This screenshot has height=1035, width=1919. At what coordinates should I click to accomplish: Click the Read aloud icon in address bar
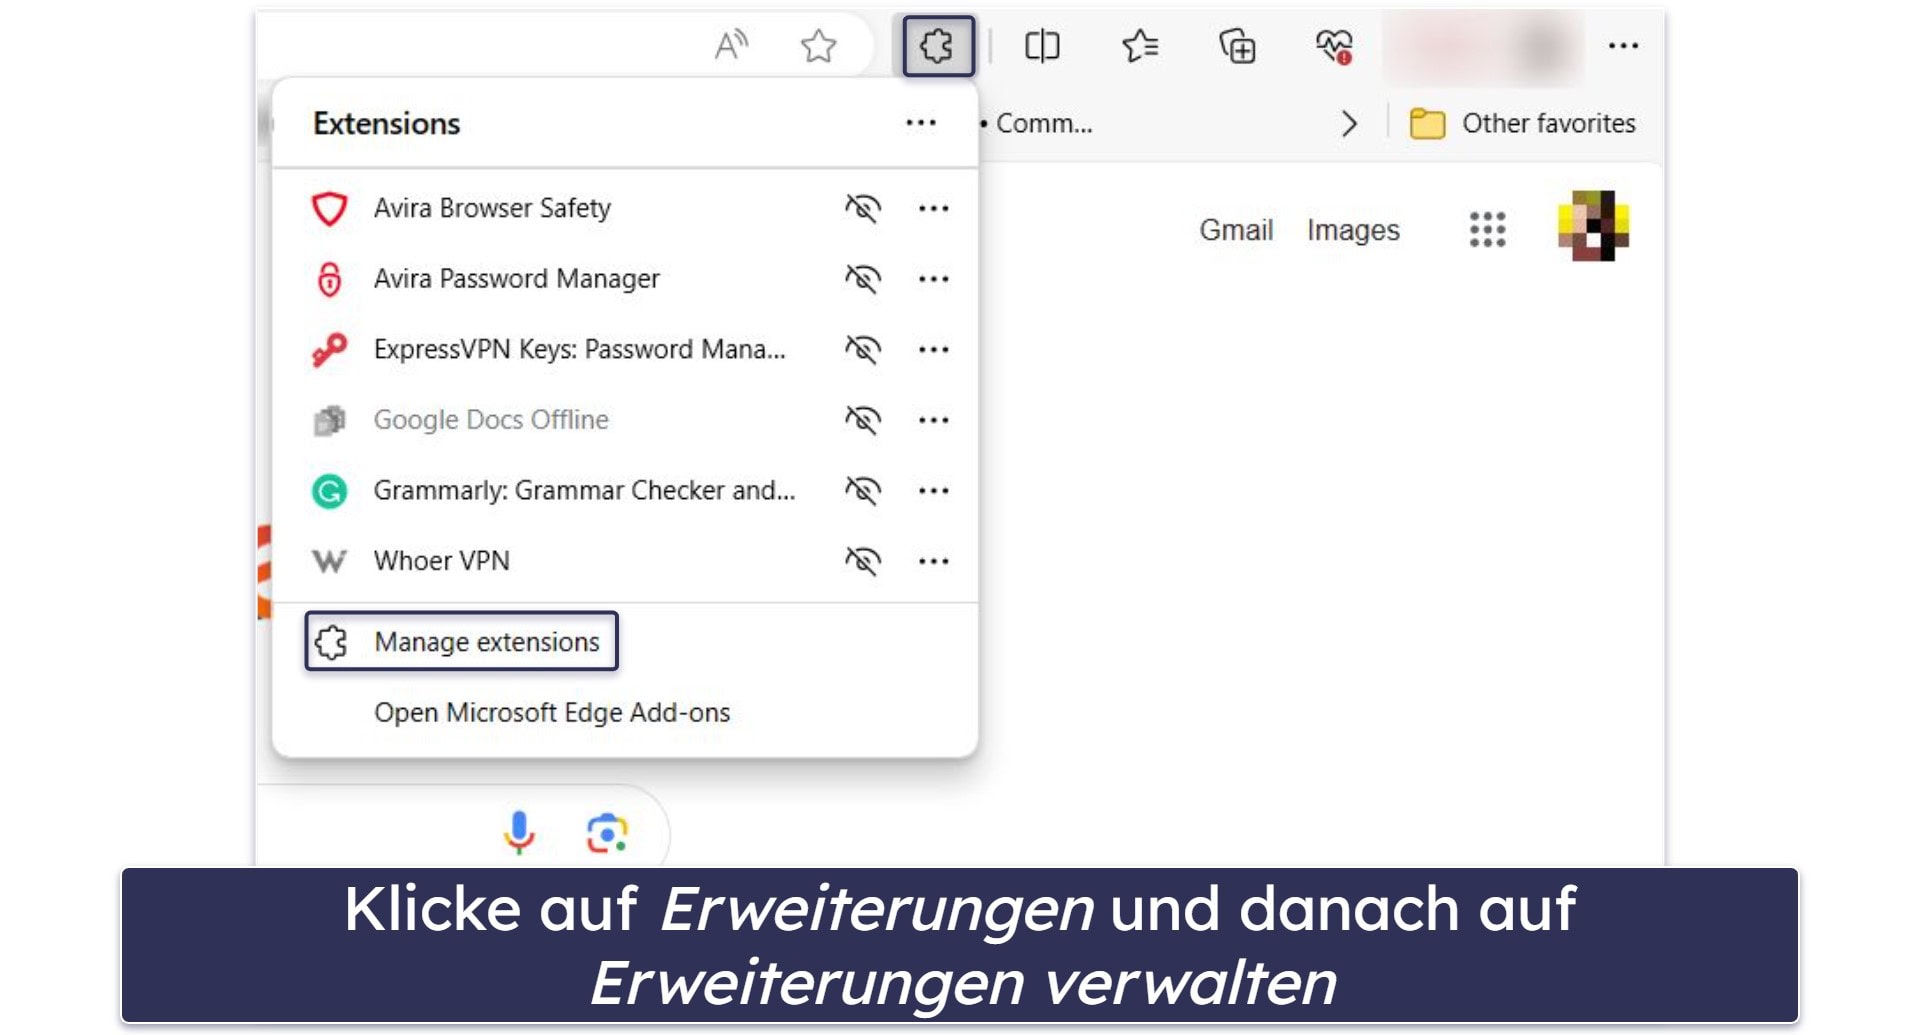(731, 45)
